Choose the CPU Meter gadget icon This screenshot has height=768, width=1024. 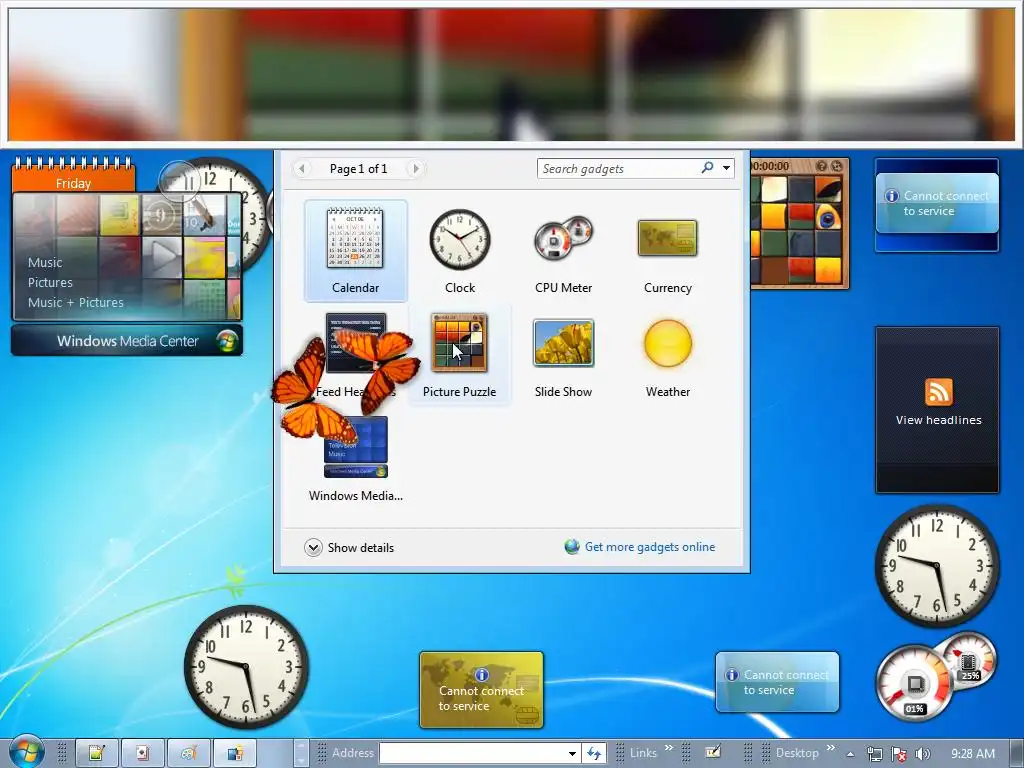pyautogui.click(x=563, y=239)
